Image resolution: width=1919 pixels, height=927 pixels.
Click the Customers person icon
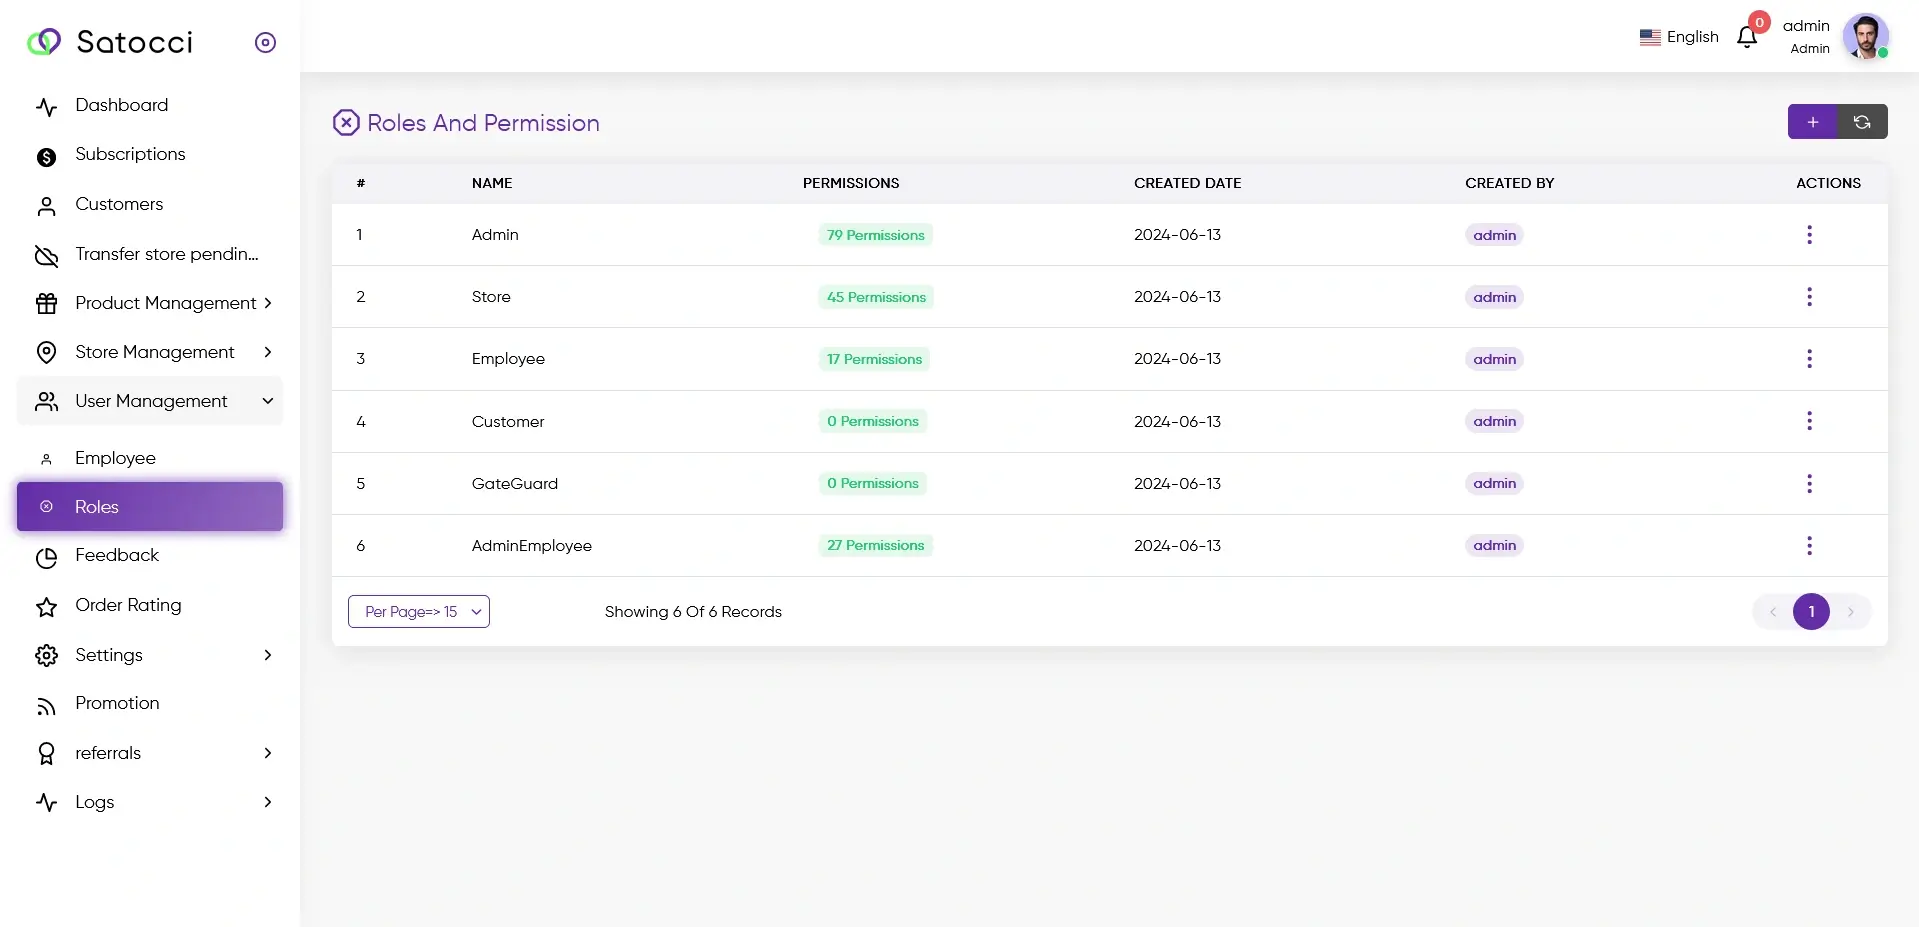[x=47, y=206]
